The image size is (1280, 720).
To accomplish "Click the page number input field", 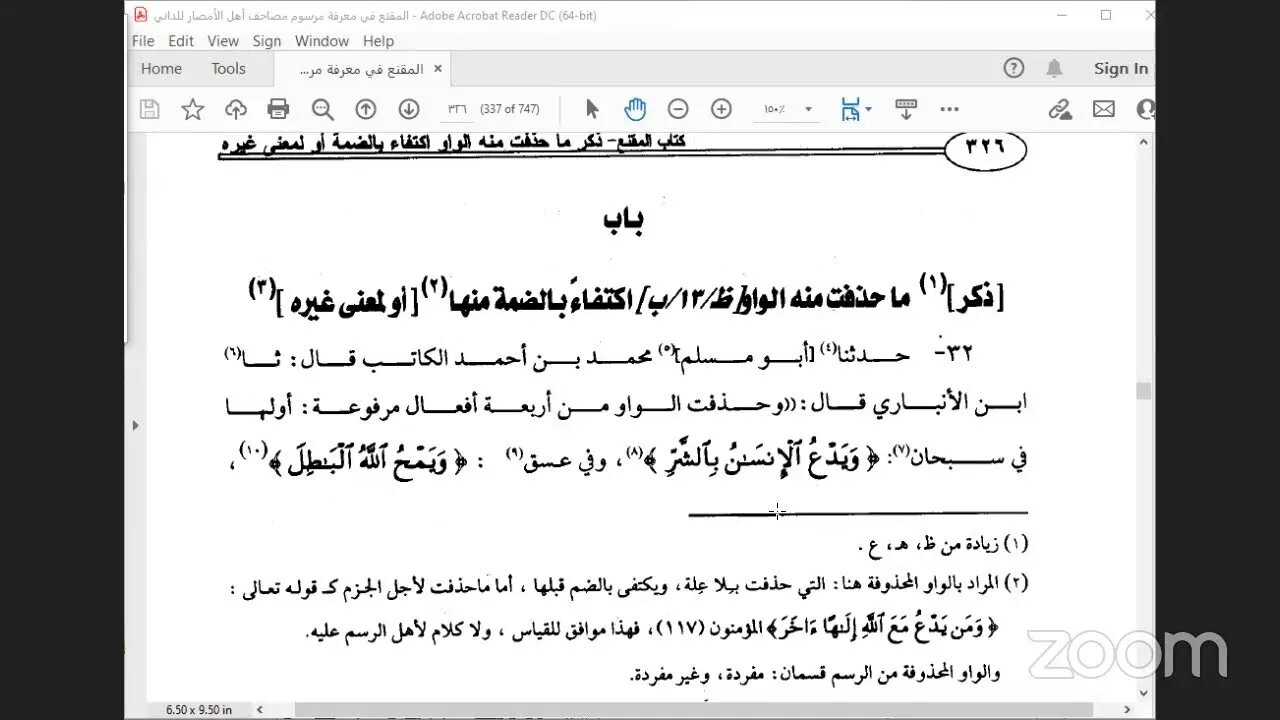I will coord(458,110).
